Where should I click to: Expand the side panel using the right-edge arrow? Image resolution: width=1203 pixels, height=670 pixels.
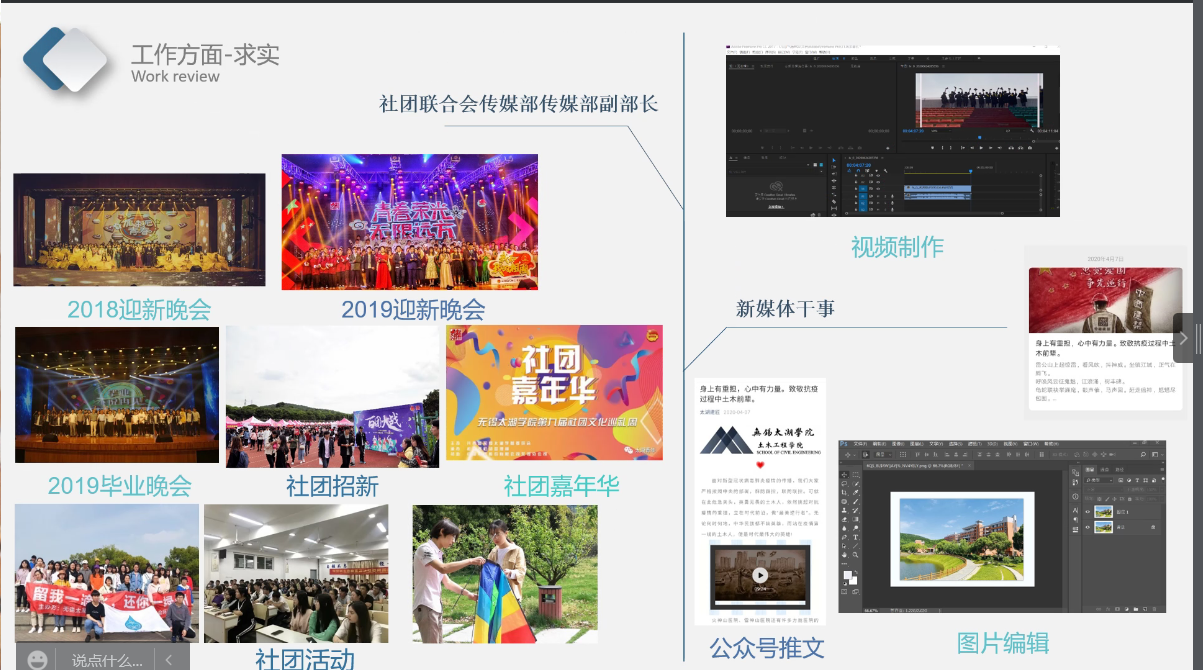click(x=1184, y=338)
